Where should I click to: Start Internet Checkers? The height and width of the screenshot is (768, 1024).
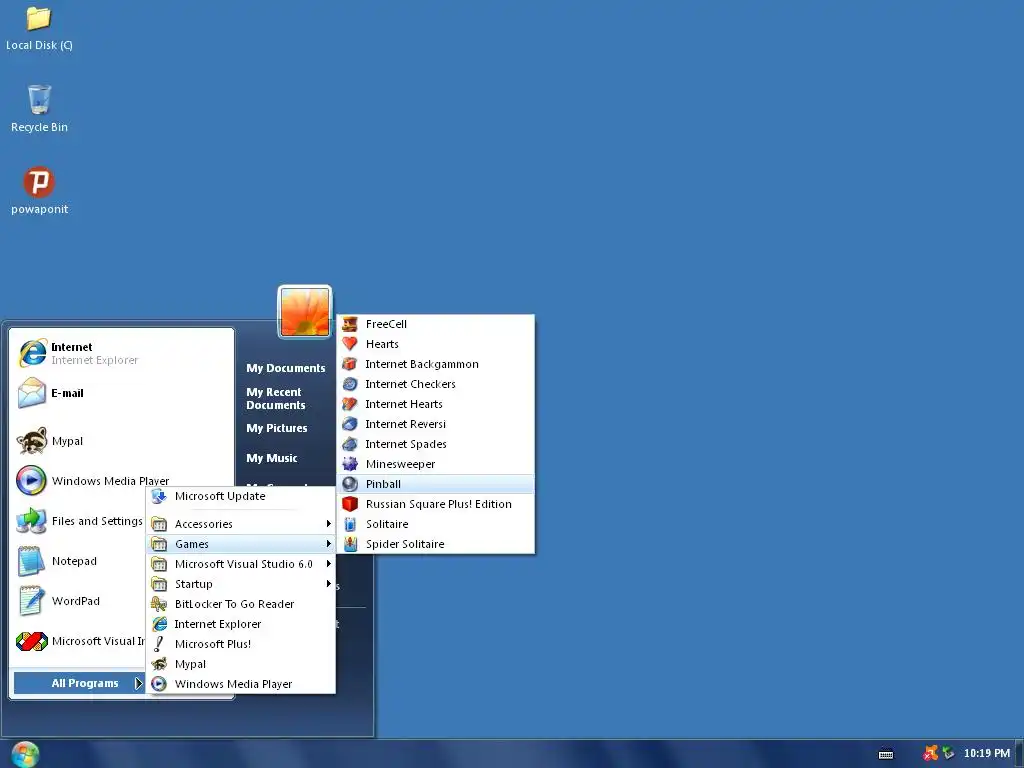pos(436,384)
